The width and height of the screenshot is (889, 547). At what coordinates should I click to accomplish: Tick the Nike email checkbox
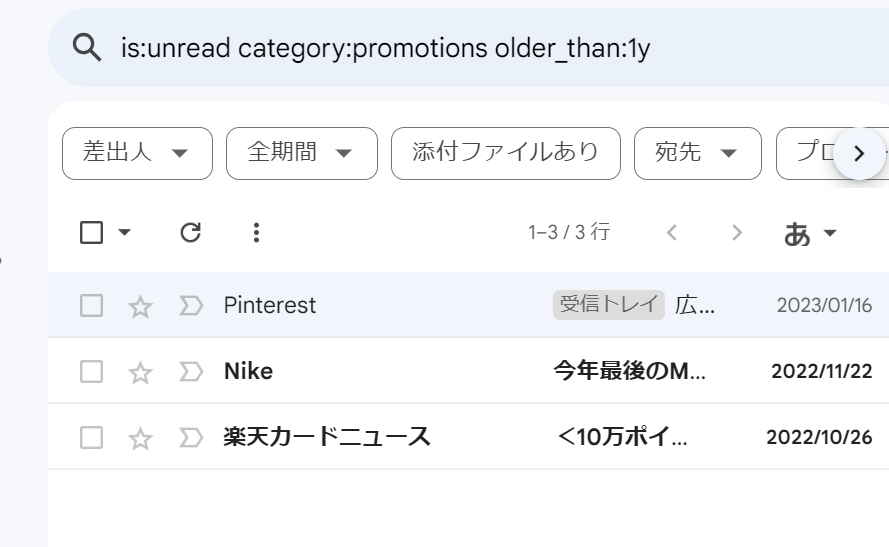click(x=91, y=372)
